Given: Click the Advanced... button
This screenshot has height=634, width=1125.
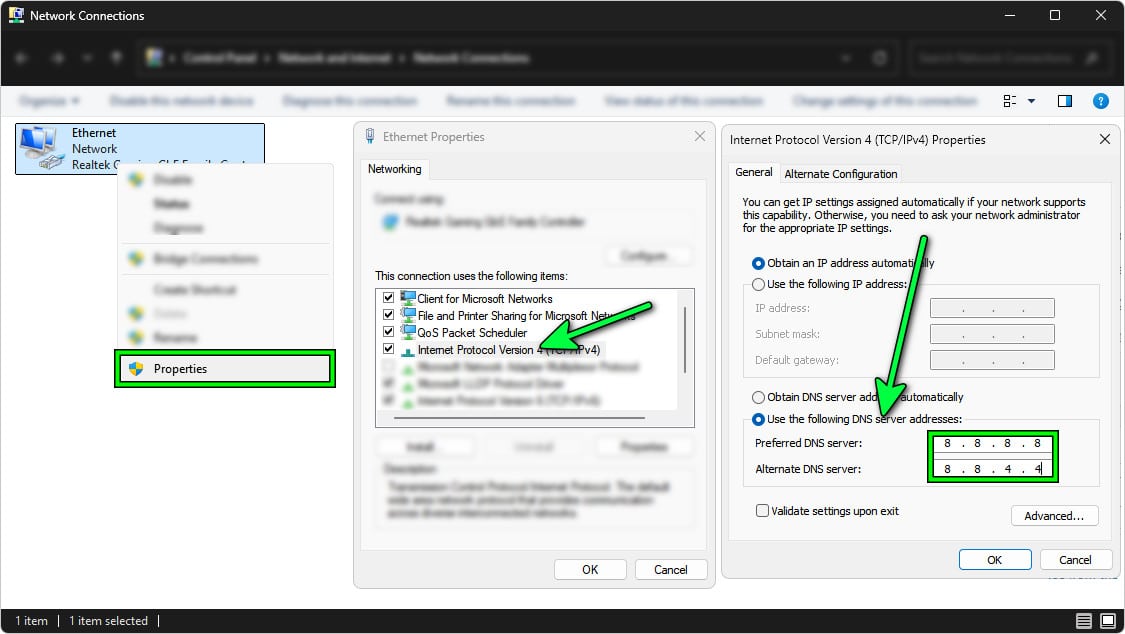Looking at the screenshot, I should (1054, 516).
